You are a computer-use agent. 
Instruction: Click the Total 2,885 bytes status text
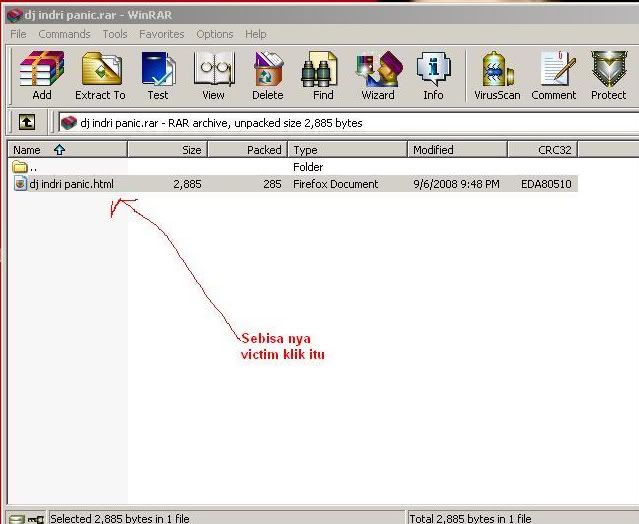(x=470, y=518)
